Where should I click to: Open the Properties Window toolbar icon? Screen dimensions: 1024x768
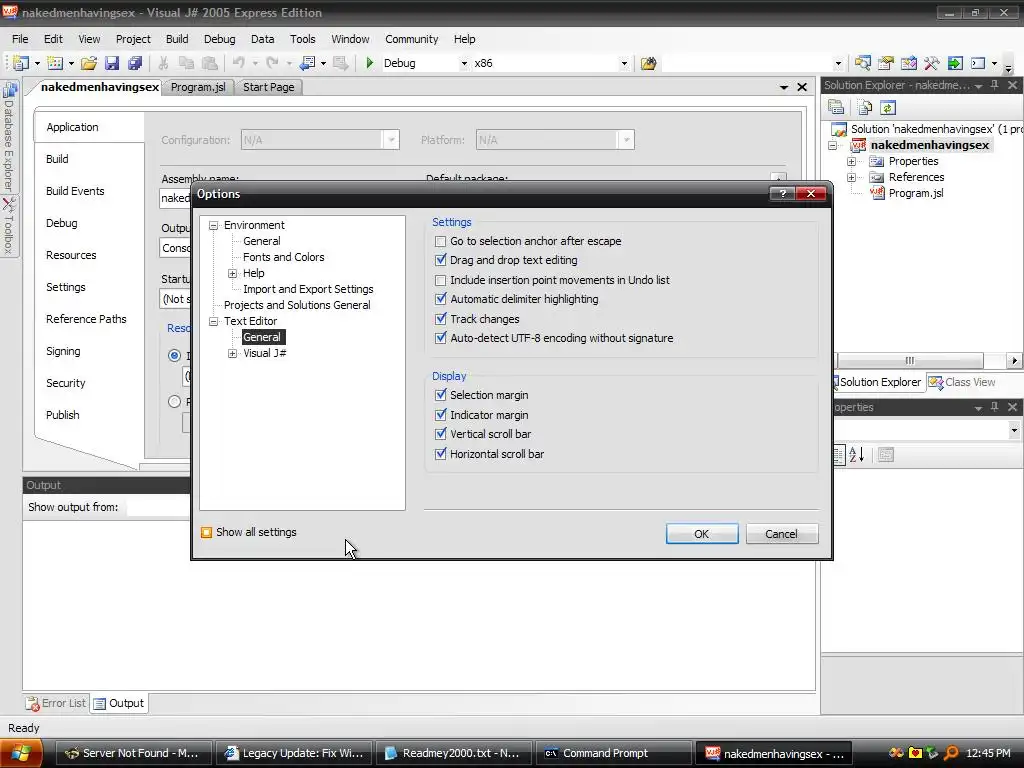tap(886, 63)
